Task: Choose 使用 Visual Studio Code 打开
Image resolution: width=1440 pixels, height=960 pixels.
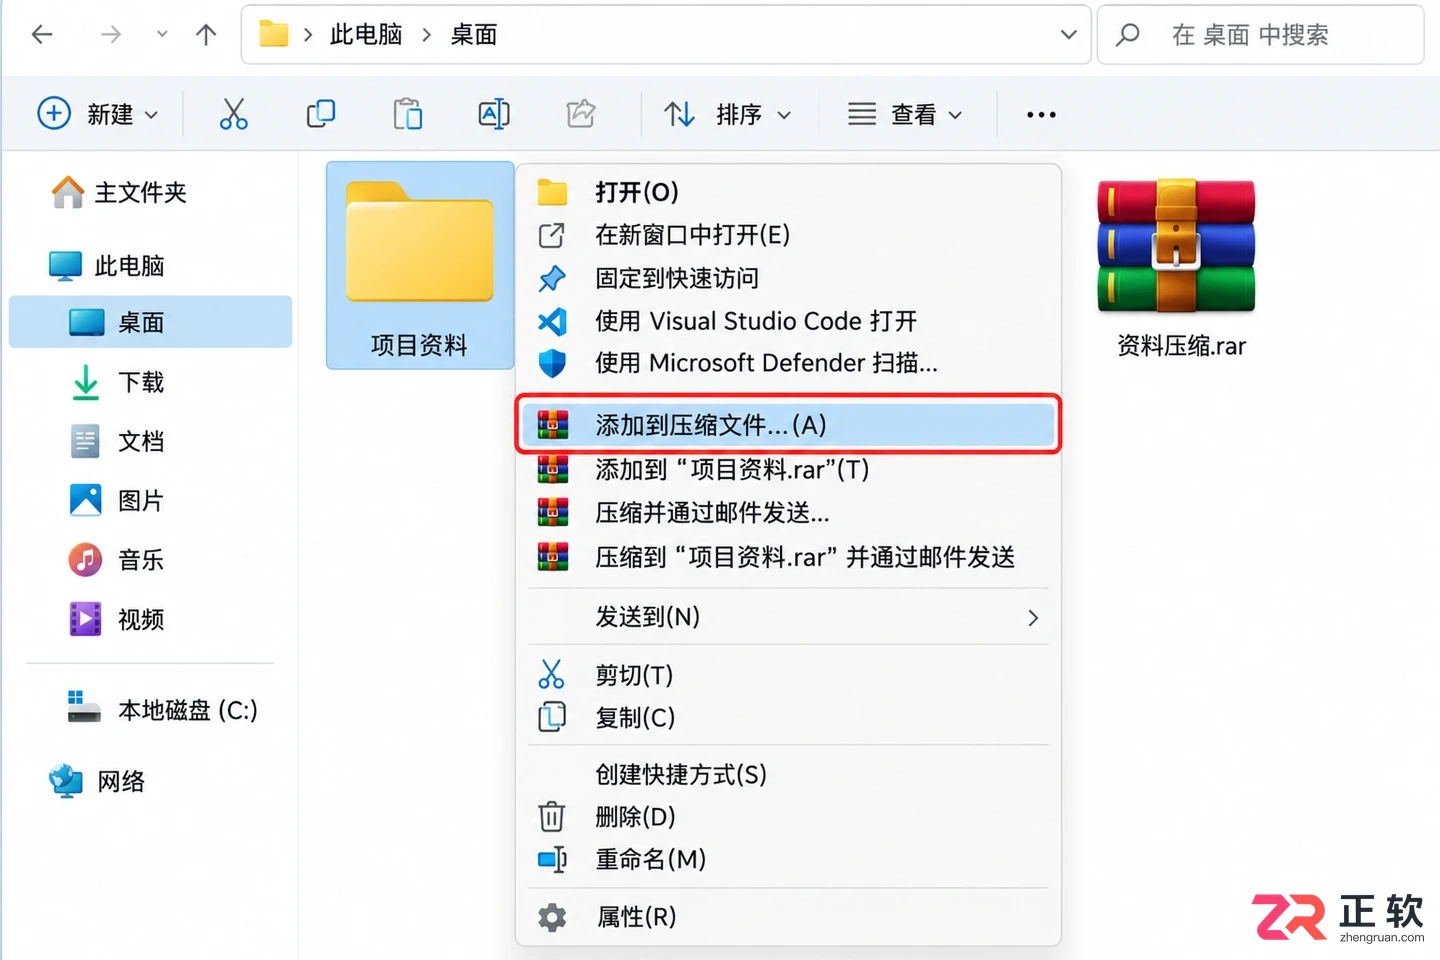Action: (788, 321)
